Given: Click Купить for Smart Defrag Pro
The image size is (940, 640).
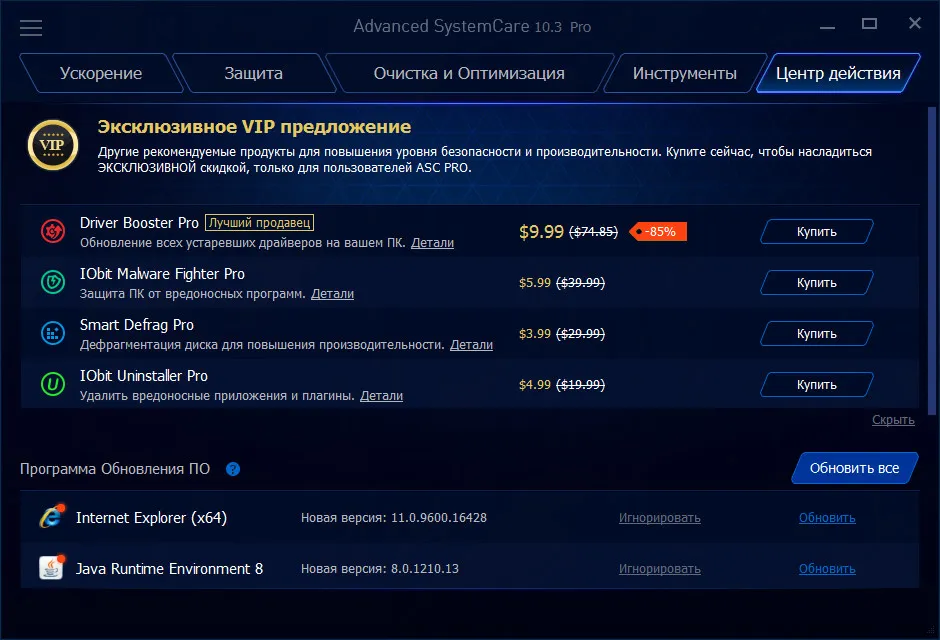Looking at the screenshot, I should click(817, 334).
